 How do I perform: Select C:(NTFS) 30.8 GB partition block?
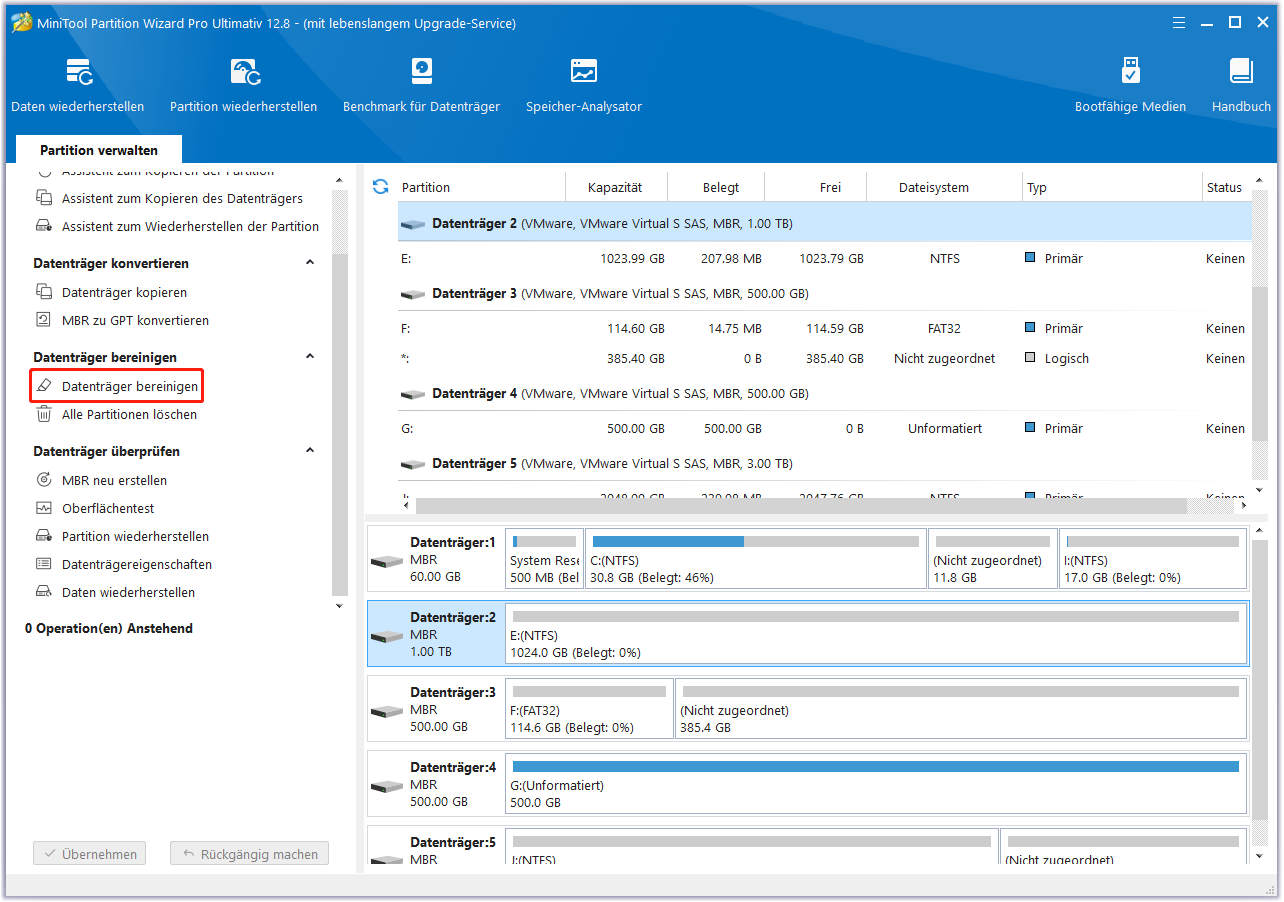tap(755, 559)
